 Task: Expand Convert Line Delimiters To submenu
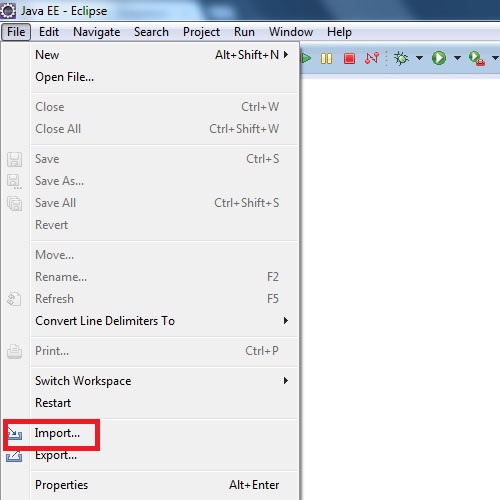[286, 321]
